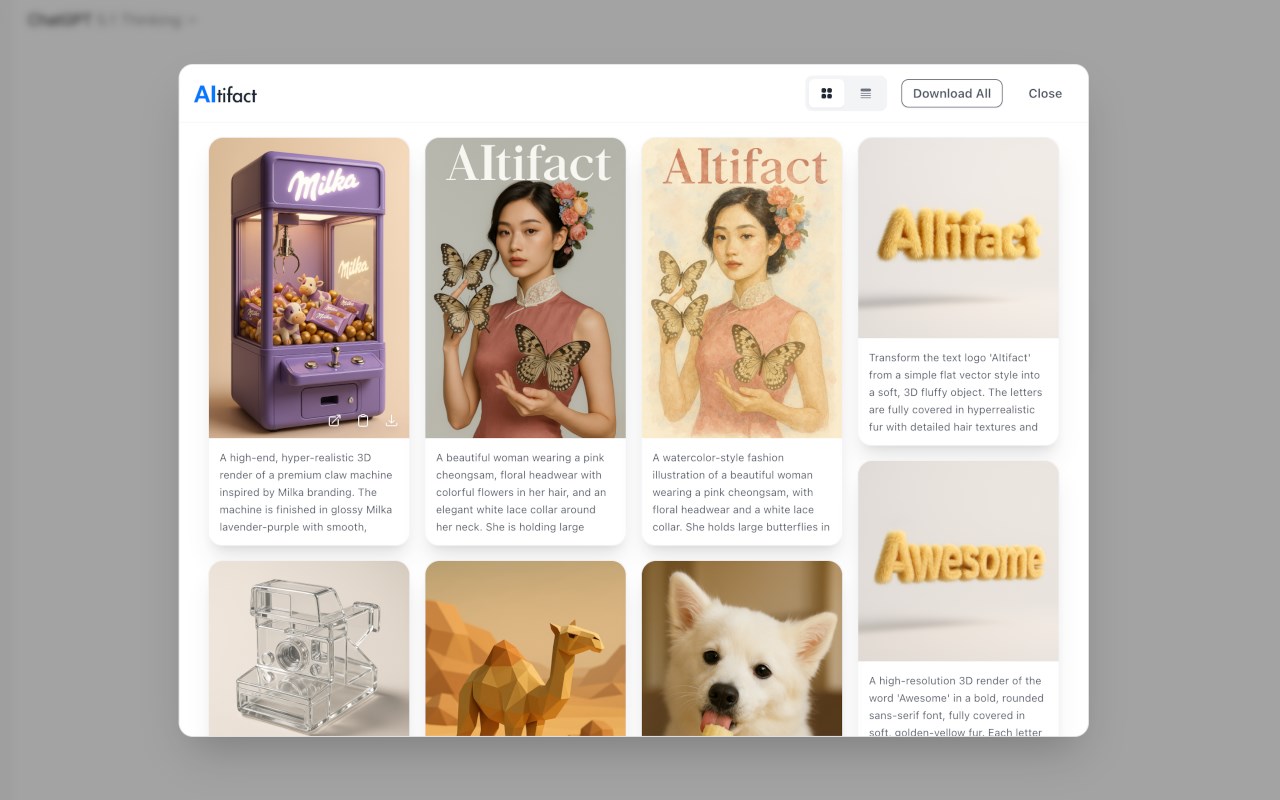Select prompt text 'A high-resolution 3D render of the'
This screenshot has height=800, width=1280.
pyautogui.click(x=955, y=680)
